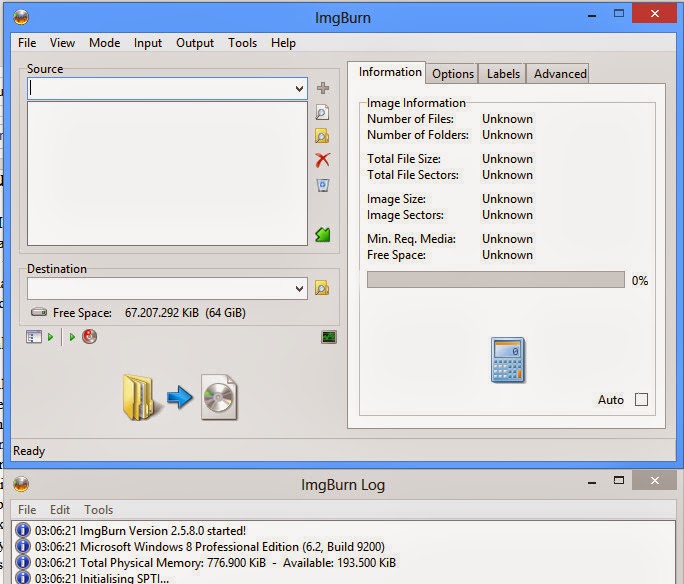Click the 0% image size progress bar

click(x=496, y=280)
